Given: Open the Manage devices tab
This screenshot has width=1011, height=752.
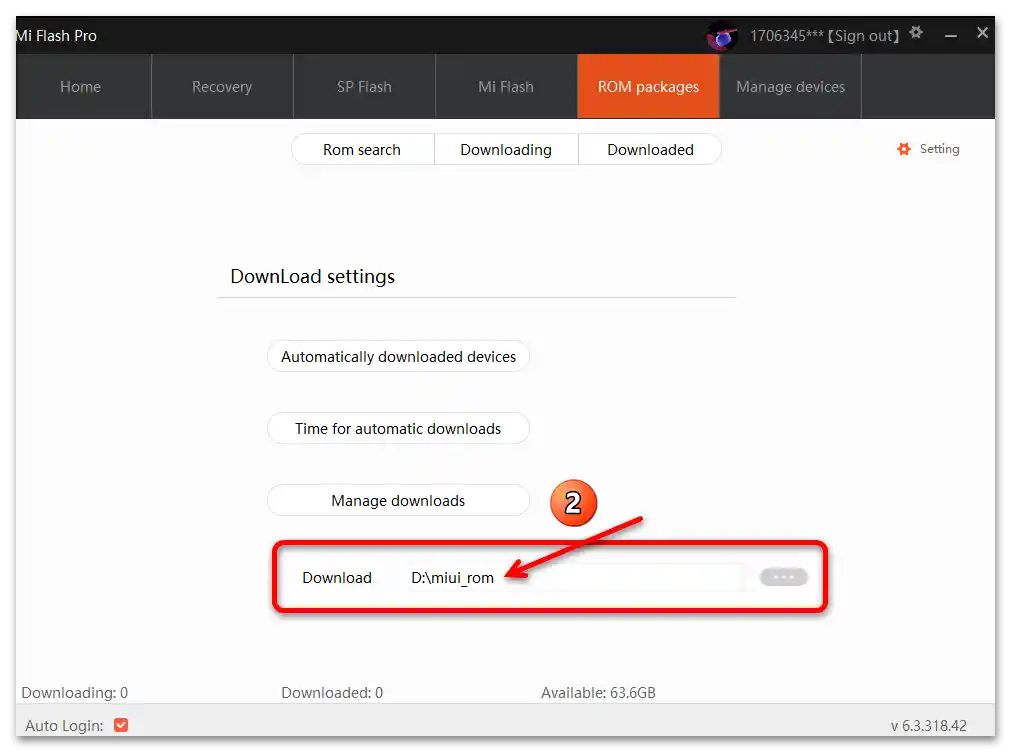Looking at the screenshot, I should 790,86.
